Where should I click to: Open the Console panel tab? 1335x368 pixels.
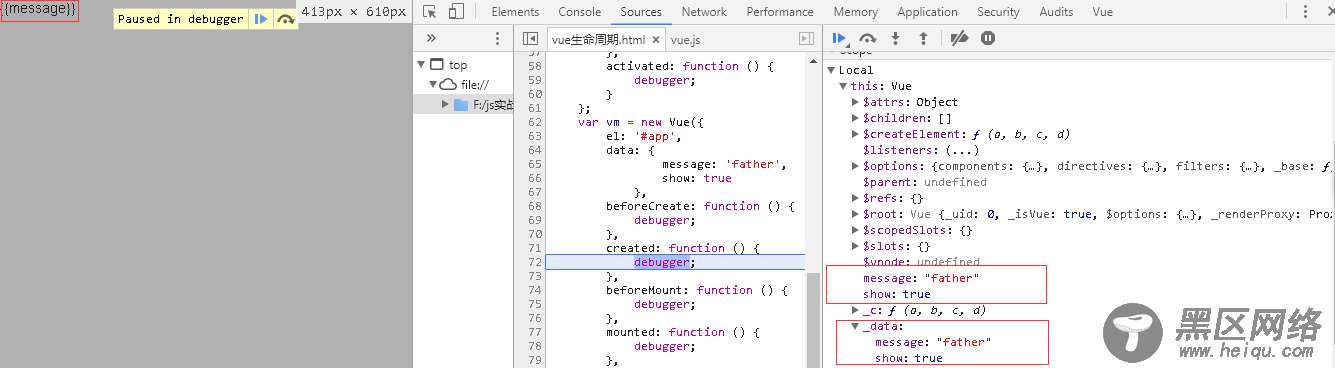click(579, 12)
